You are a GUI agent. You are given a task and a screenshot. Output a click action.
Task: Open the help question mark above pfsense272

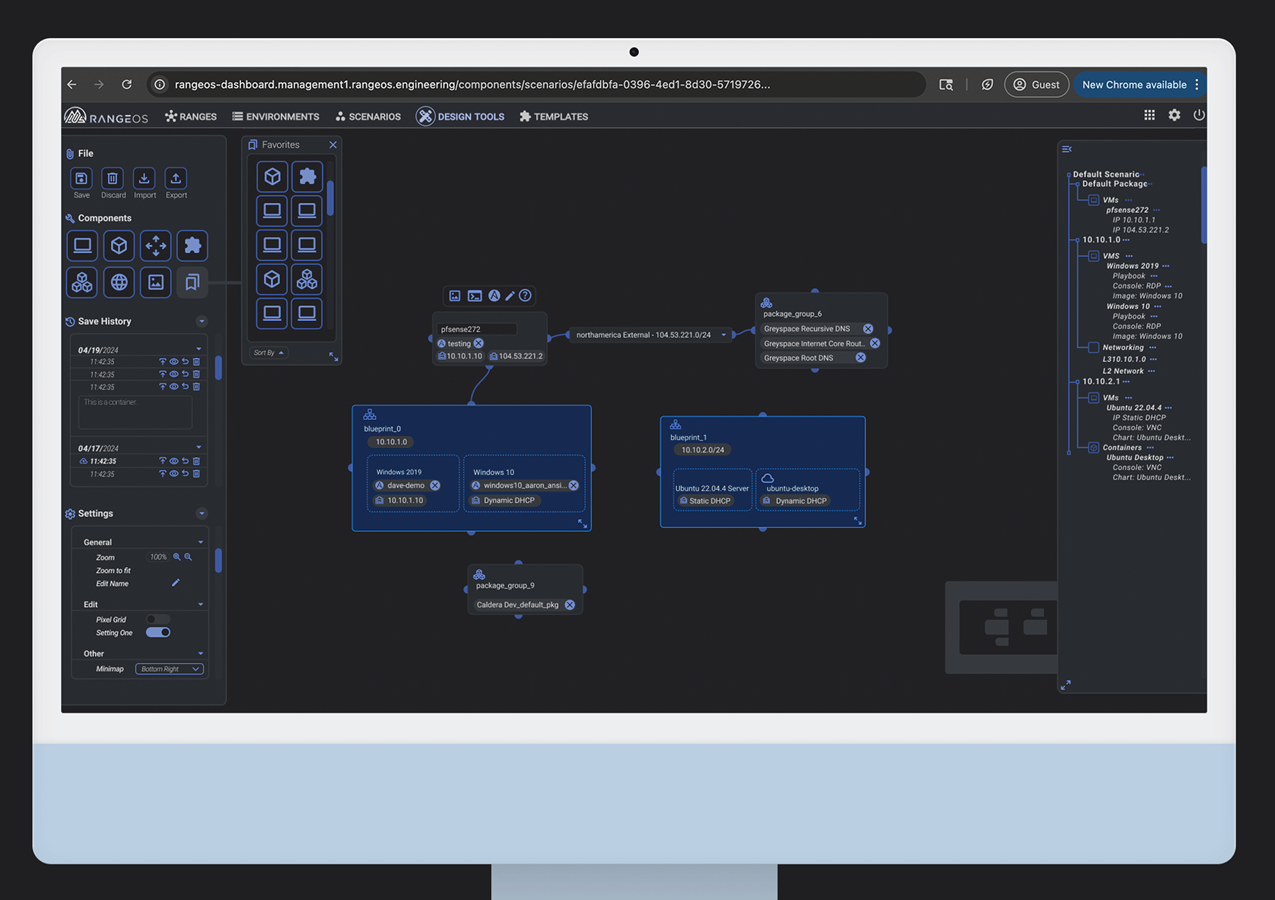[x=525, y=296]
